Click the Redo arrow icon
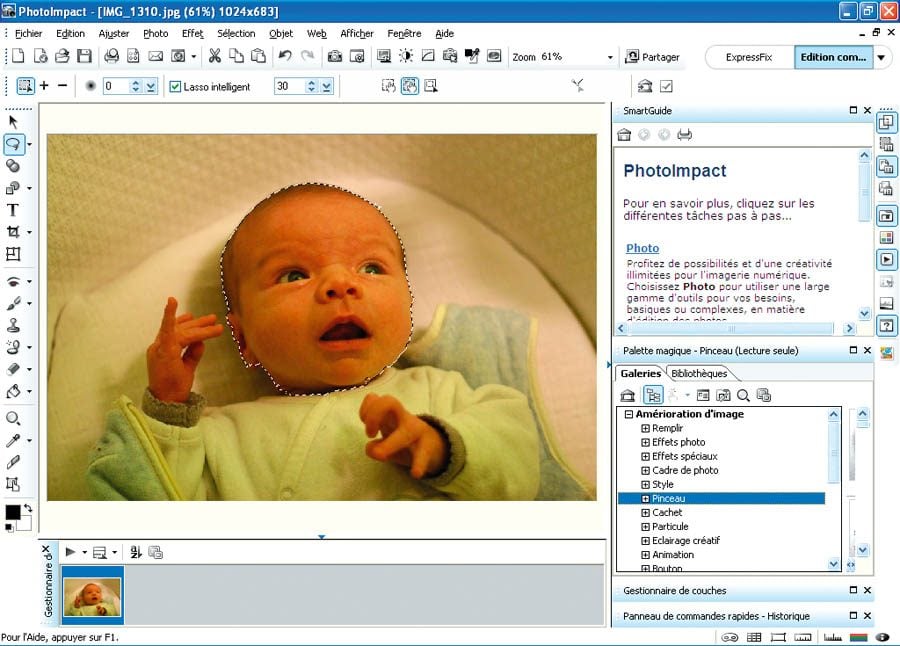This screenshot has height=646, width=900. pos(308,56)
